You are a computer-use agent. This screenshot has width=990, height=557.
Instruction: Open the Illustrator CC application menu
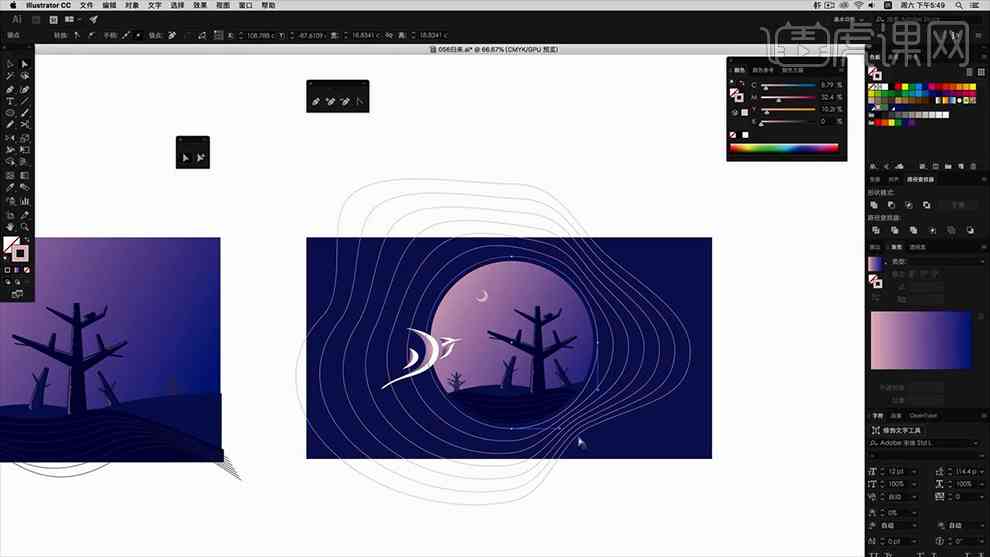pyautogui.click(x=48, y=5)
